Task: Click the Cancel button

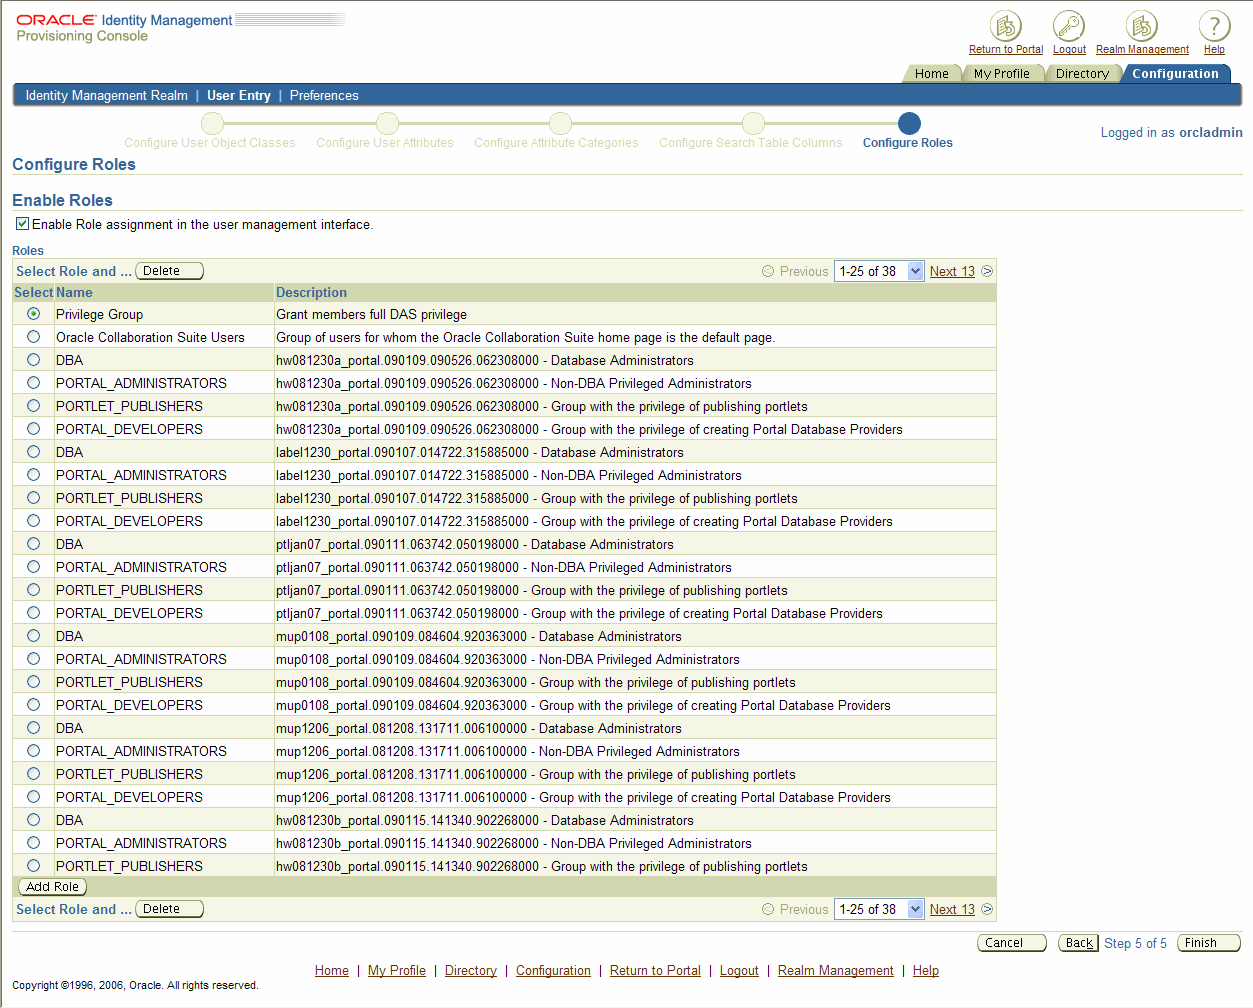Action: 1012,943
